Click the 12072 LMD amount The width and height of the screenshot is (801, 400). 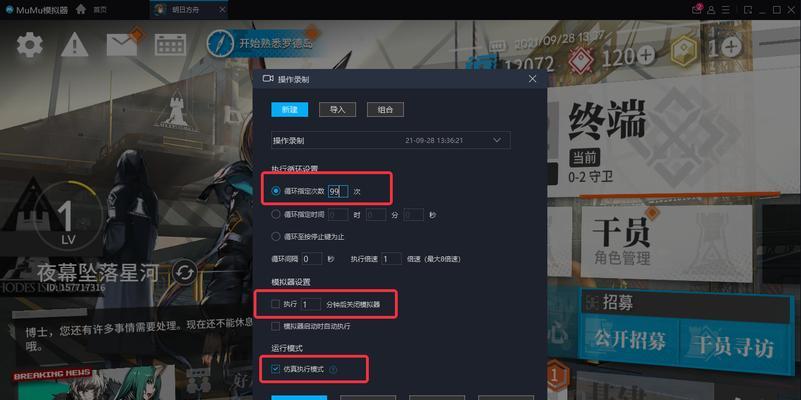530,65
